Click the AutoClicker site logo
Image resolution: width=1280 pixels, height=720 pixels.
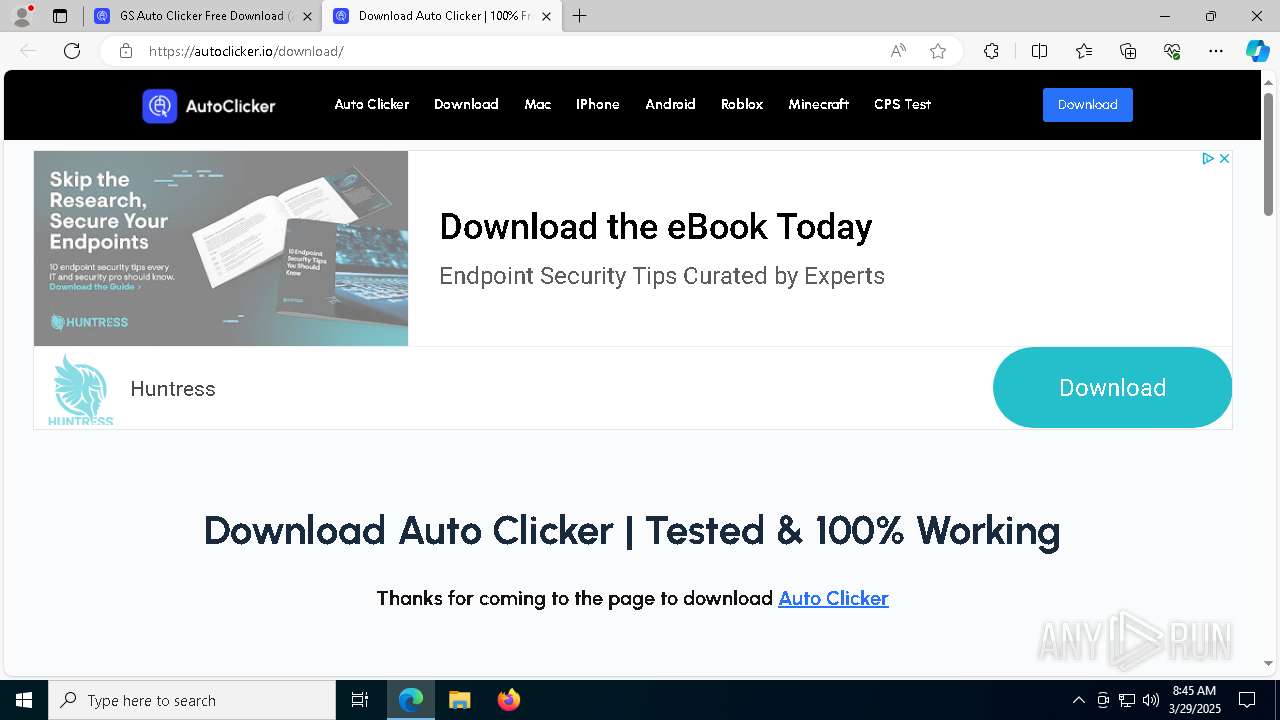[209, 105]
